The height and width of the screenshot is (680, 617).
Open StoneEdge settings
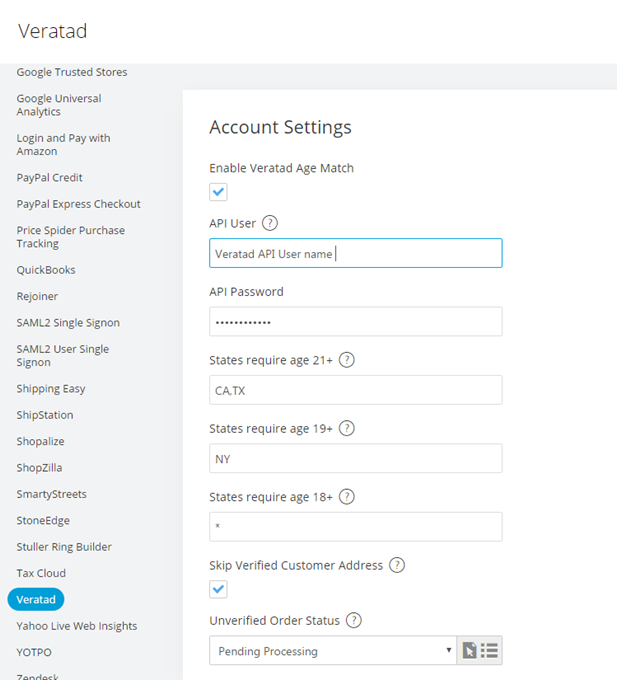click(x=43, y=520)
